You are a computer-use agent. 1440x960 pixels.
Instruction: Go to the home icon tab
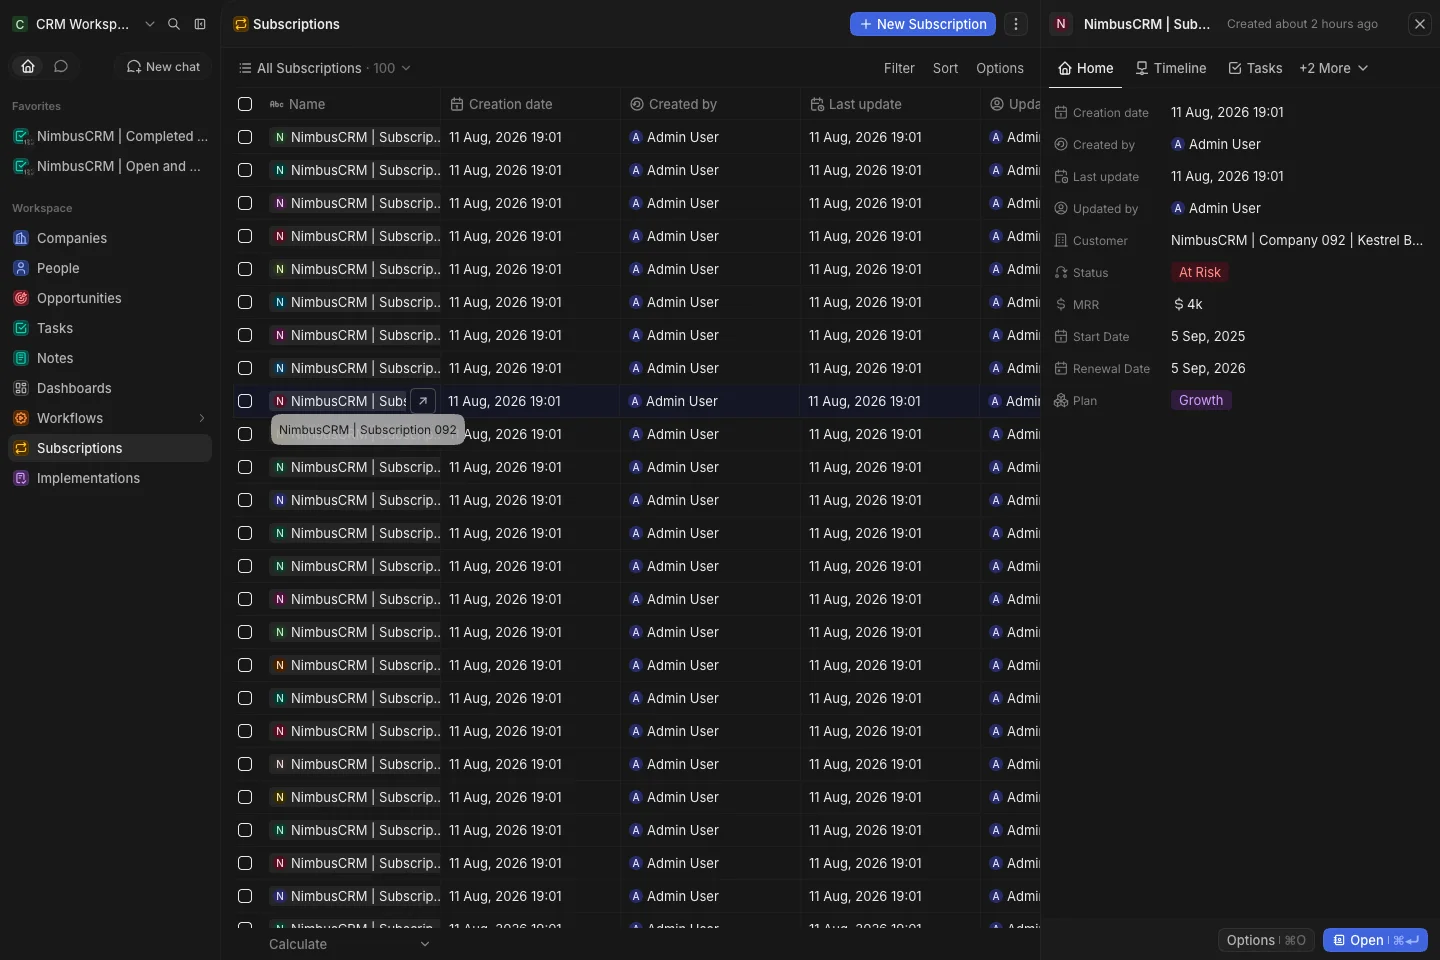pyautogui.click(x=28, y=66)
